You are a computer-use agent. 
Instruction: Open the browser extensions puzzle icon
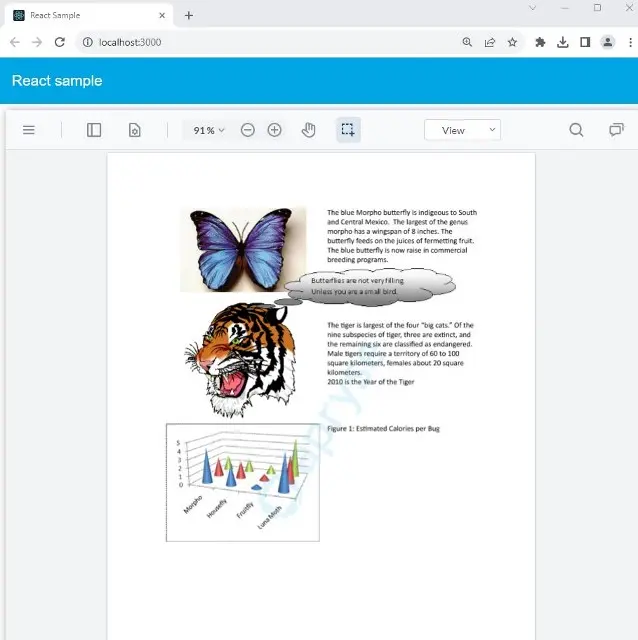[x=540, y=42]
